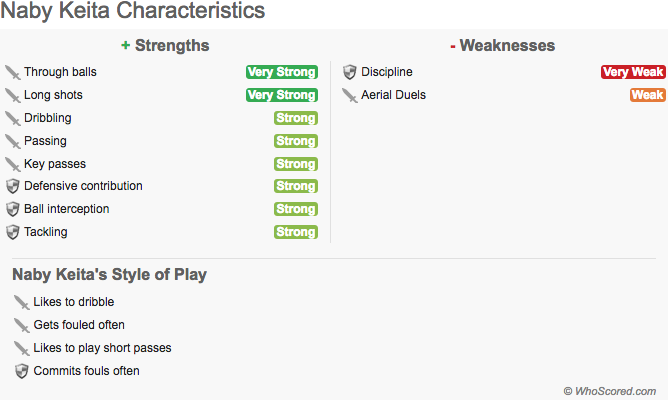Click the sword icon beside Gets fouled often
The width and height of the screenshot is (668, 400).
[21, 325]
